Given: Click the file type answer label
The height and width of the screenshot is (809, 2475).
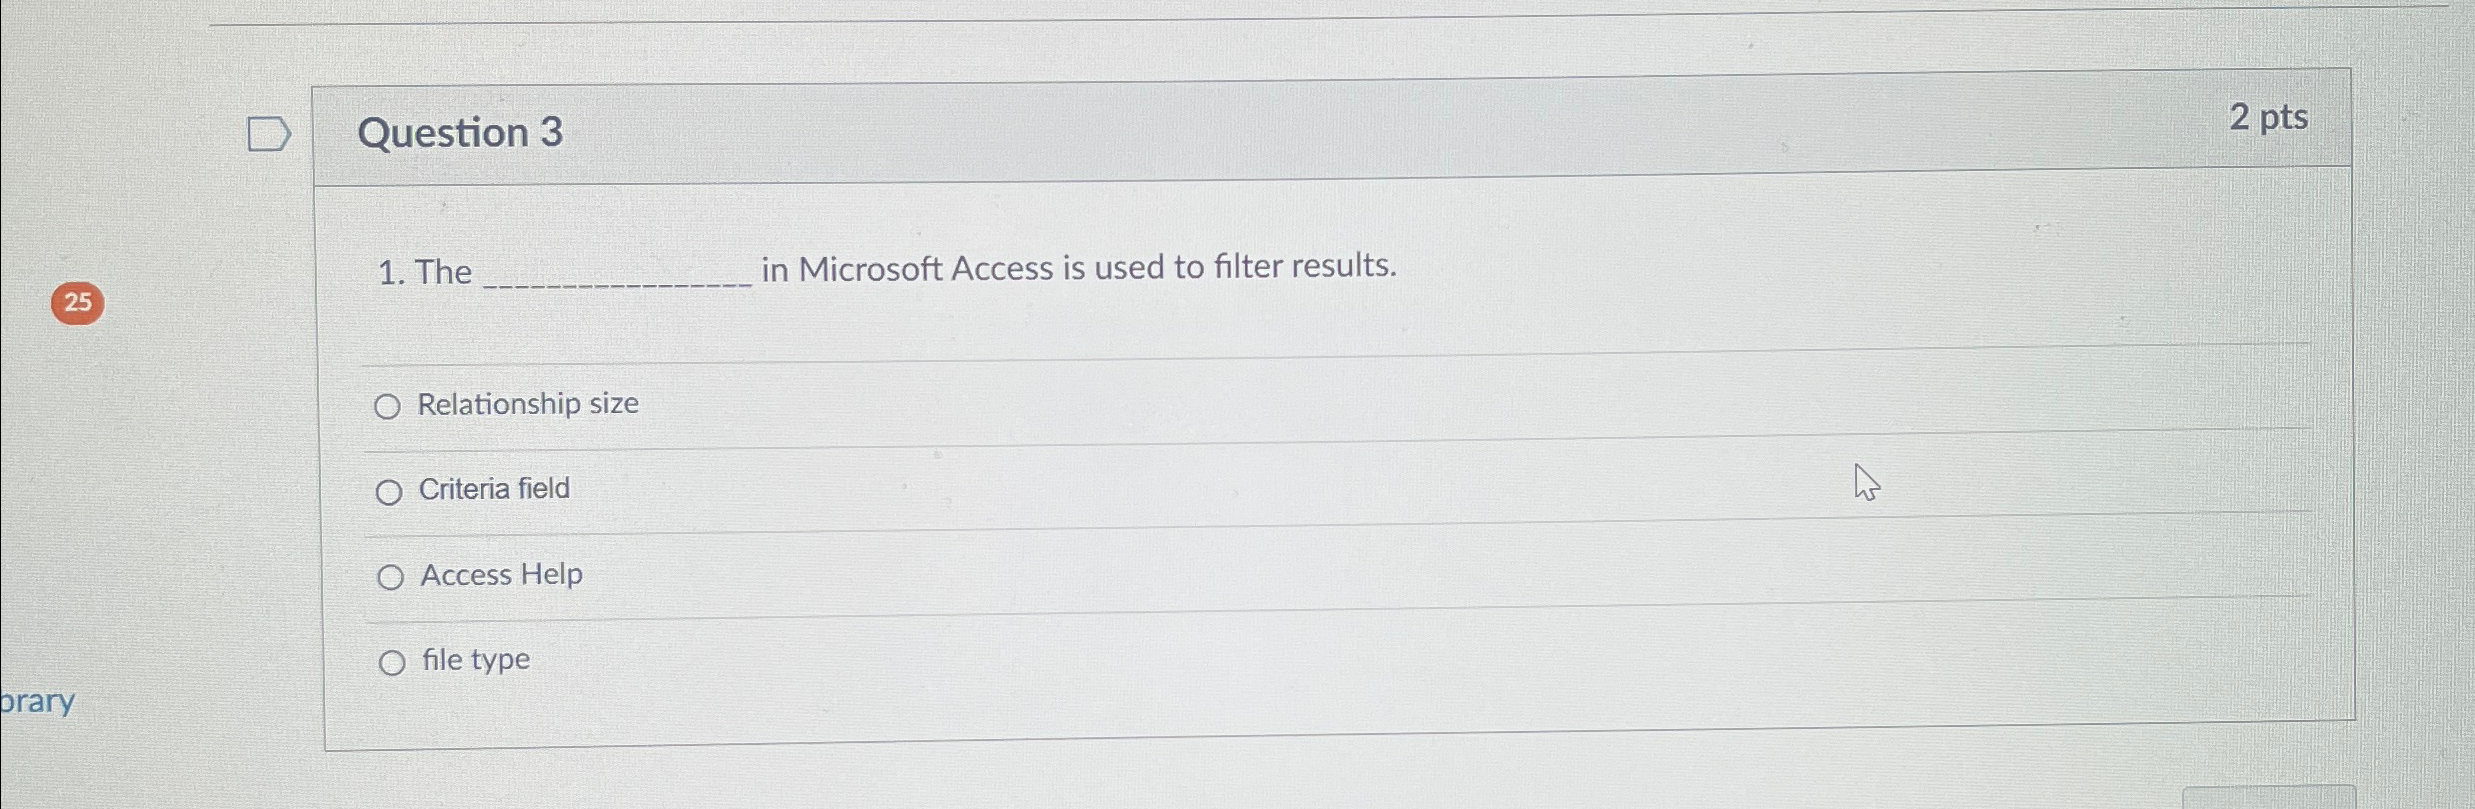Looking at the screenshot, I should pos(474,659).
